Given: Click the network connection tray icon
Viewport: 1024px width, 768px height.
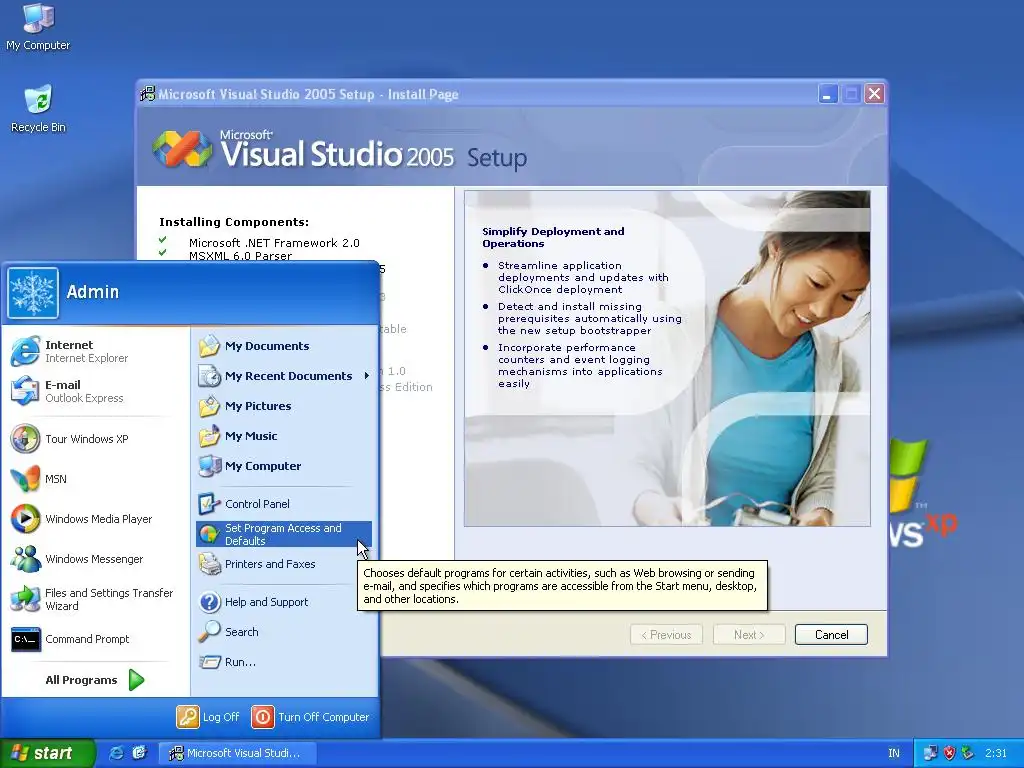Looking at the screenshot, I should point(930,753).
